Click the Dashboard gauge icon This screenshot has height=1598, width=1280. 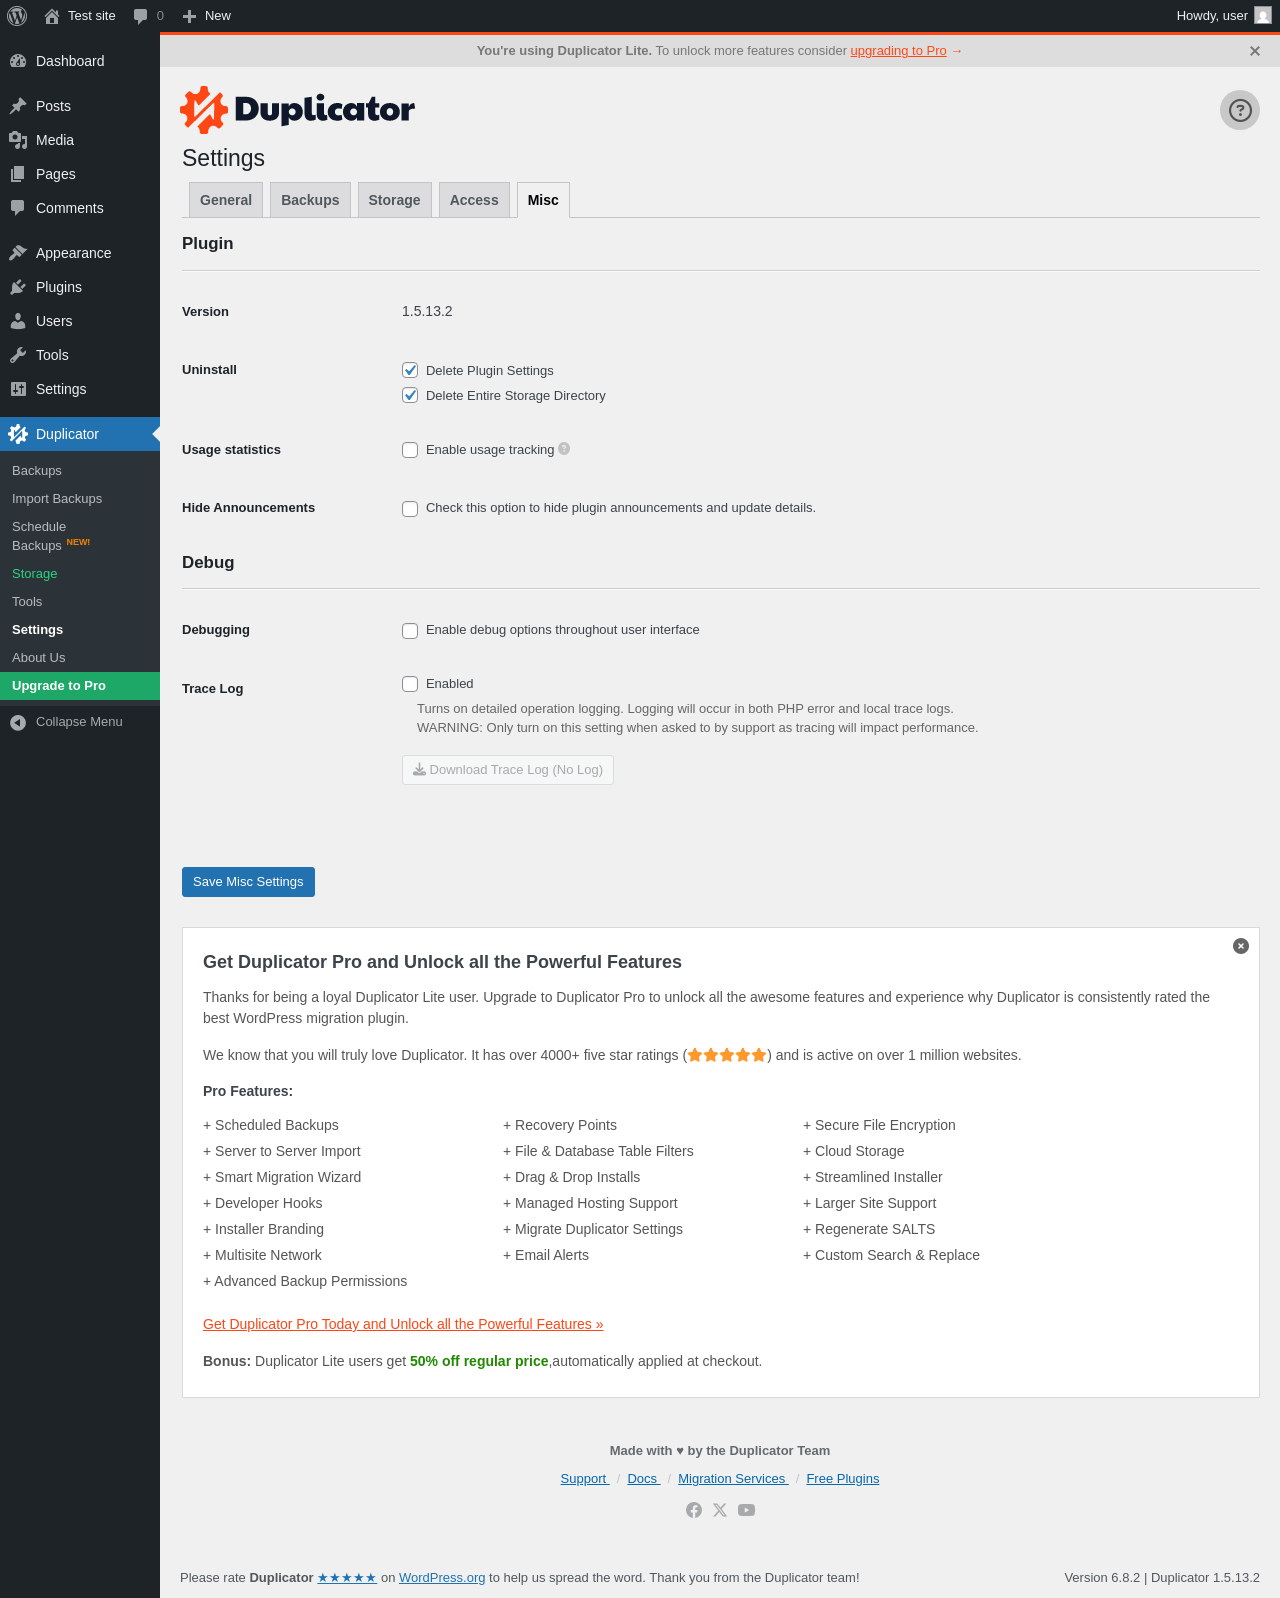point(18,61)
